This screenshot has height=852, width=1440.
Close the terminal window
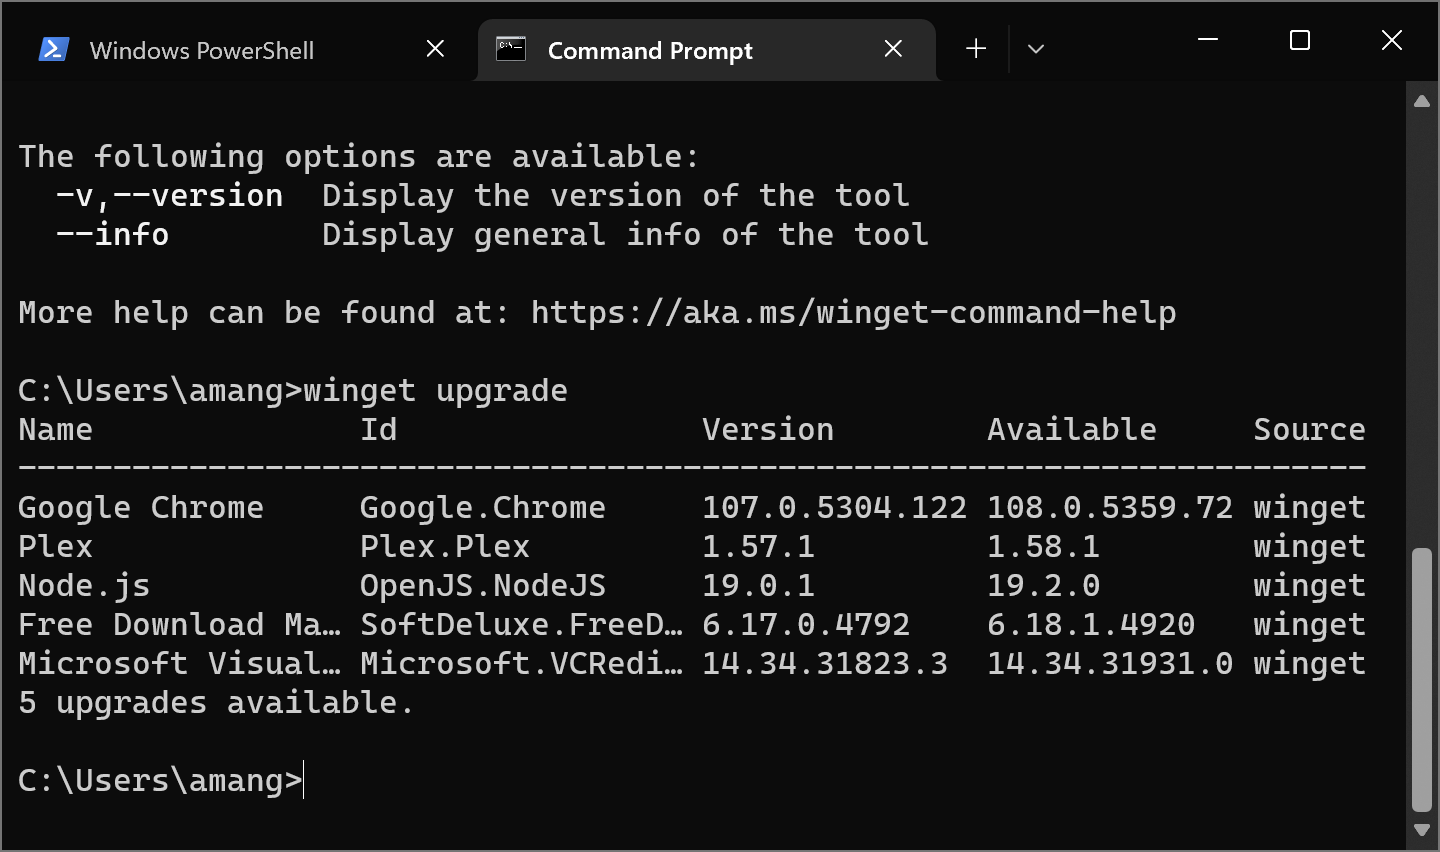(x=1391, y=40)
